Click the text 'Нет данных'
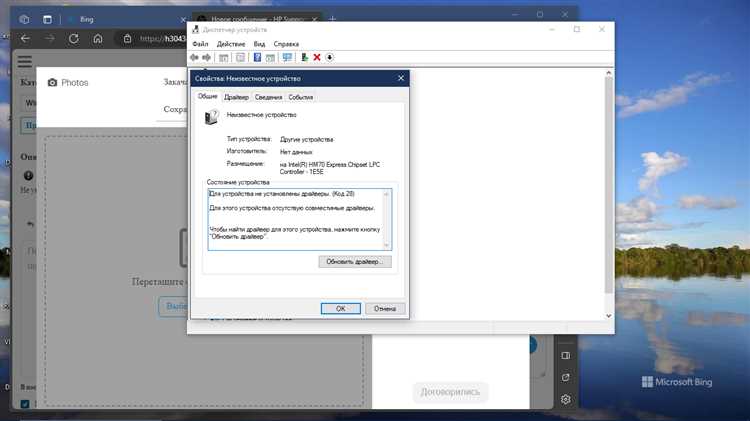This screenshot has height=421, width=750. [x=296, y=152]
